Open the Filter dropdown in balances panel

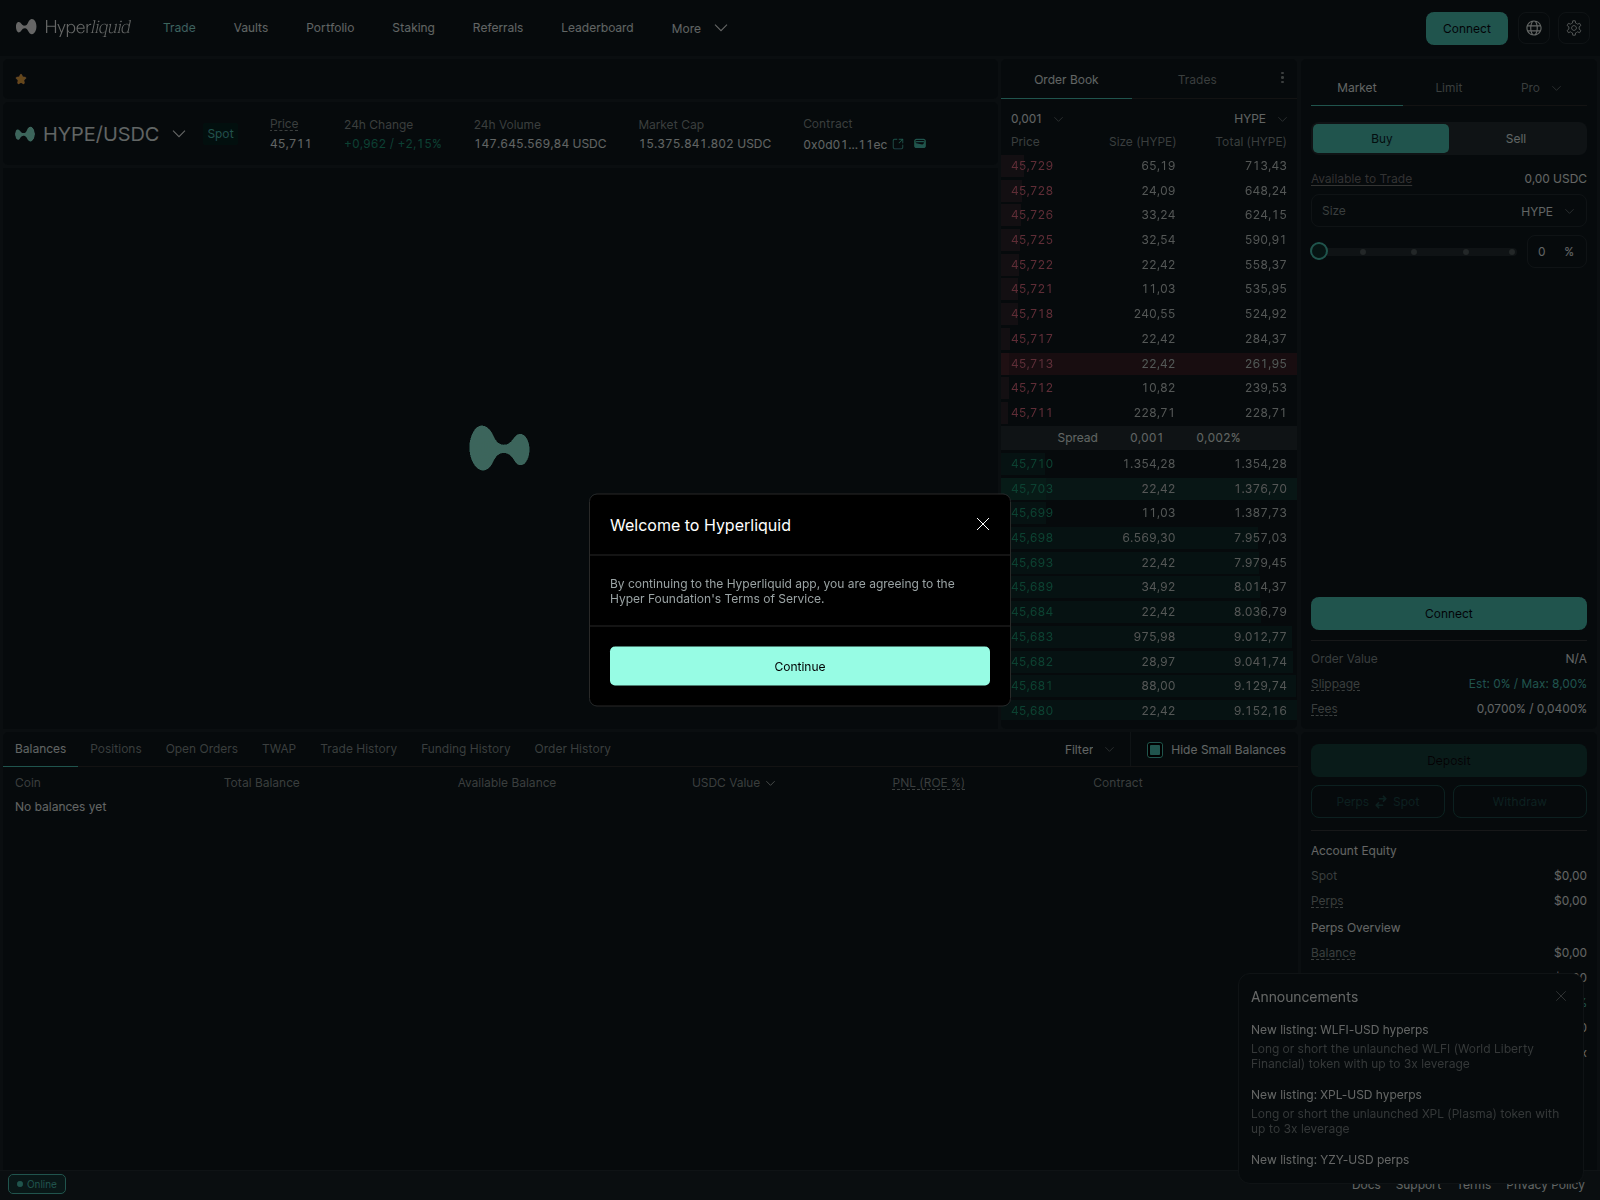[1089, 750]
